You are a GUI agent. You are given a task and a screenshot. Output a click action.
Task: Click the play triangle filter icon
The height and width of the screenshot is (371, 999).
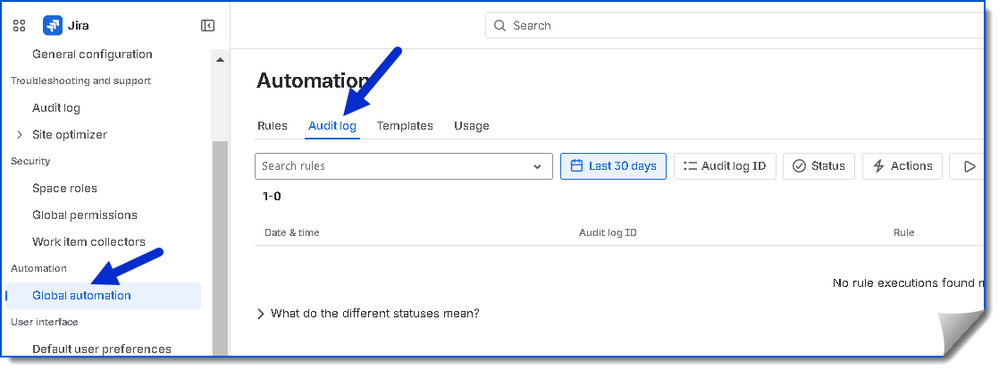(969, 166)
